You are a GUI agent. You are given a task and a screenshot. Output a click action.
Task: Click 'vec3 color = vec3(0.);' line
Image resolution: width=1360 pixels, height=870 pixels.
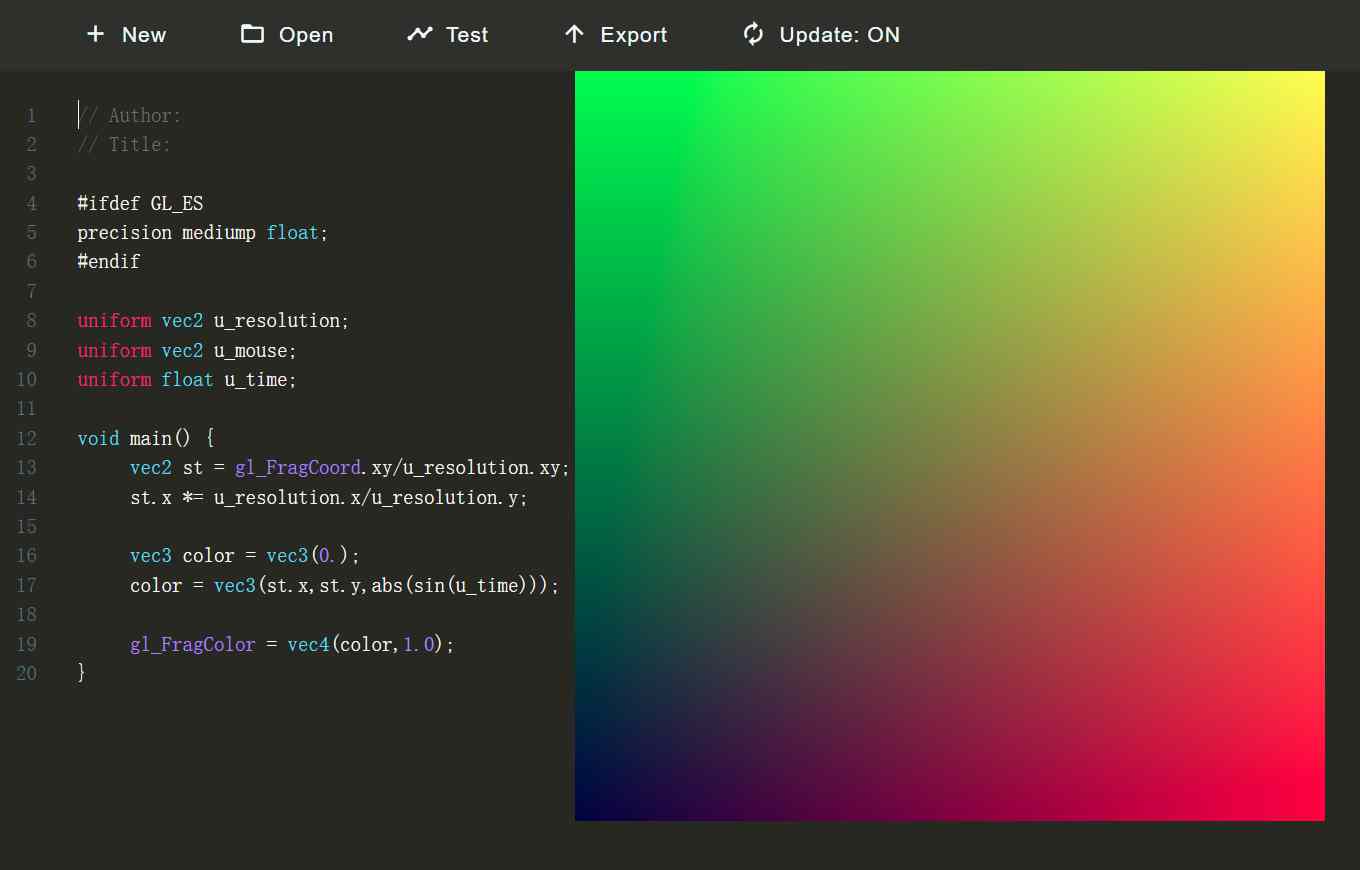tap(245, 555)
